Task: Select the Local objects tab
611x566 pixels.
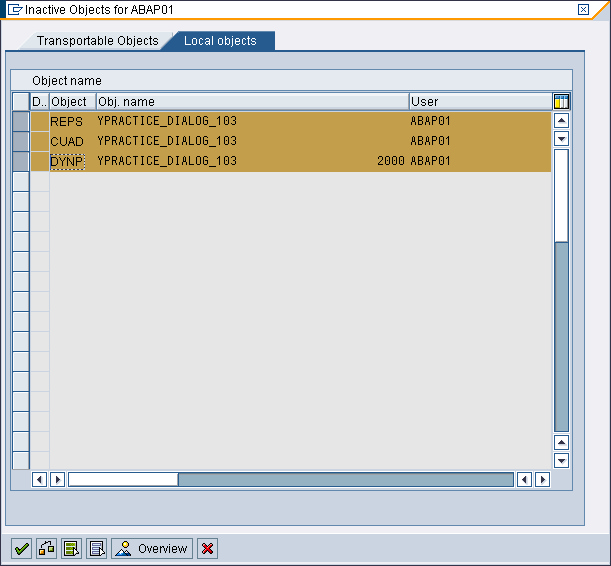Action: (x=220, y=41)
